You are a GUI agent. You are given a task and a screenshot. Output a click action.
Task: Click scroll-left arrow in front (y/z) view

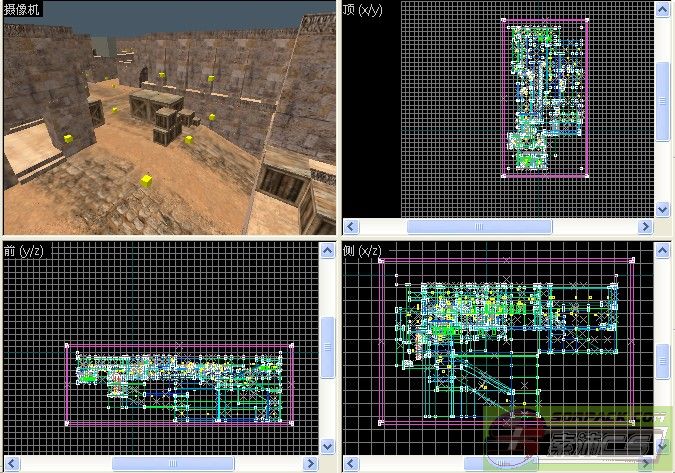[x=12, y=464]
